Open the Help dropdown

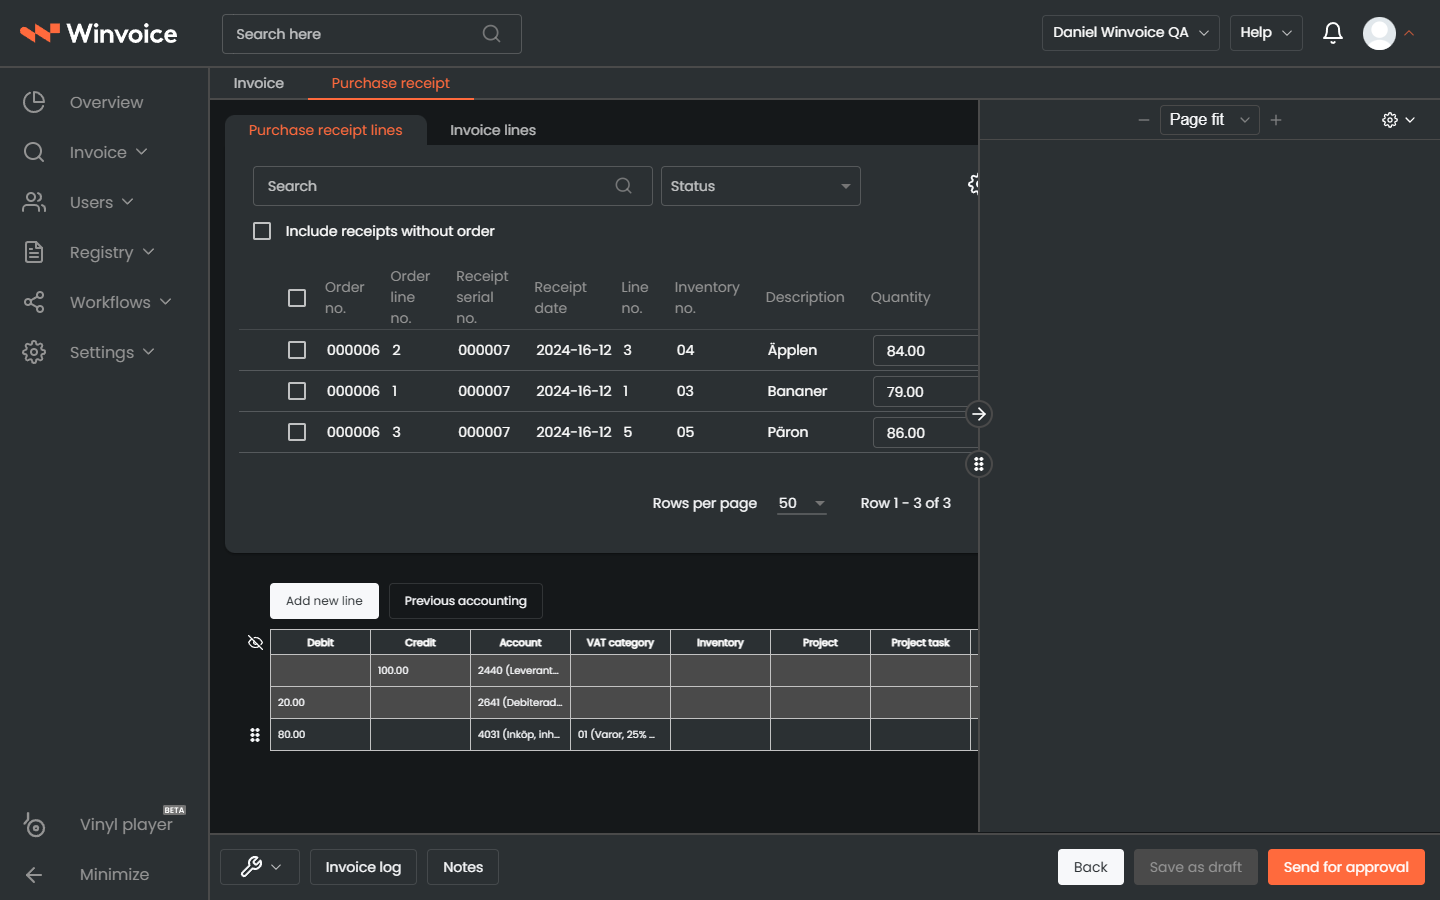coord(1266,33)
